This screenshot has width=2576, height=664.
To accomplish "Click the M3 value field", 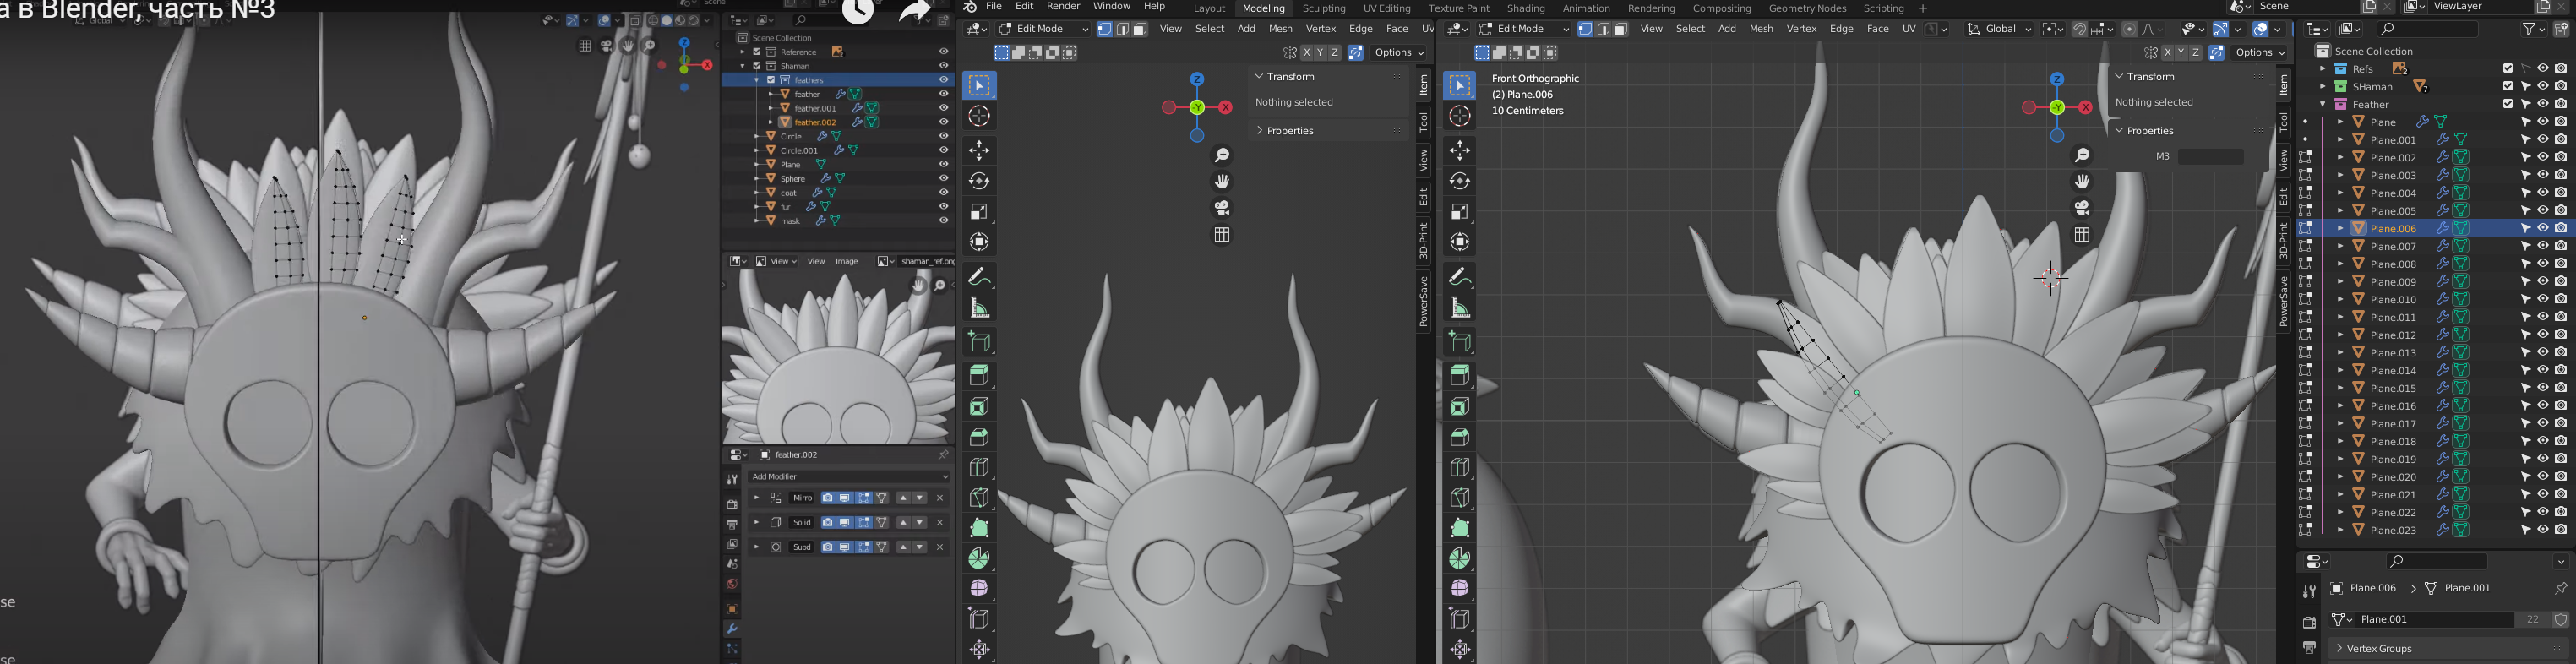I will click(x=2211, y=157).
